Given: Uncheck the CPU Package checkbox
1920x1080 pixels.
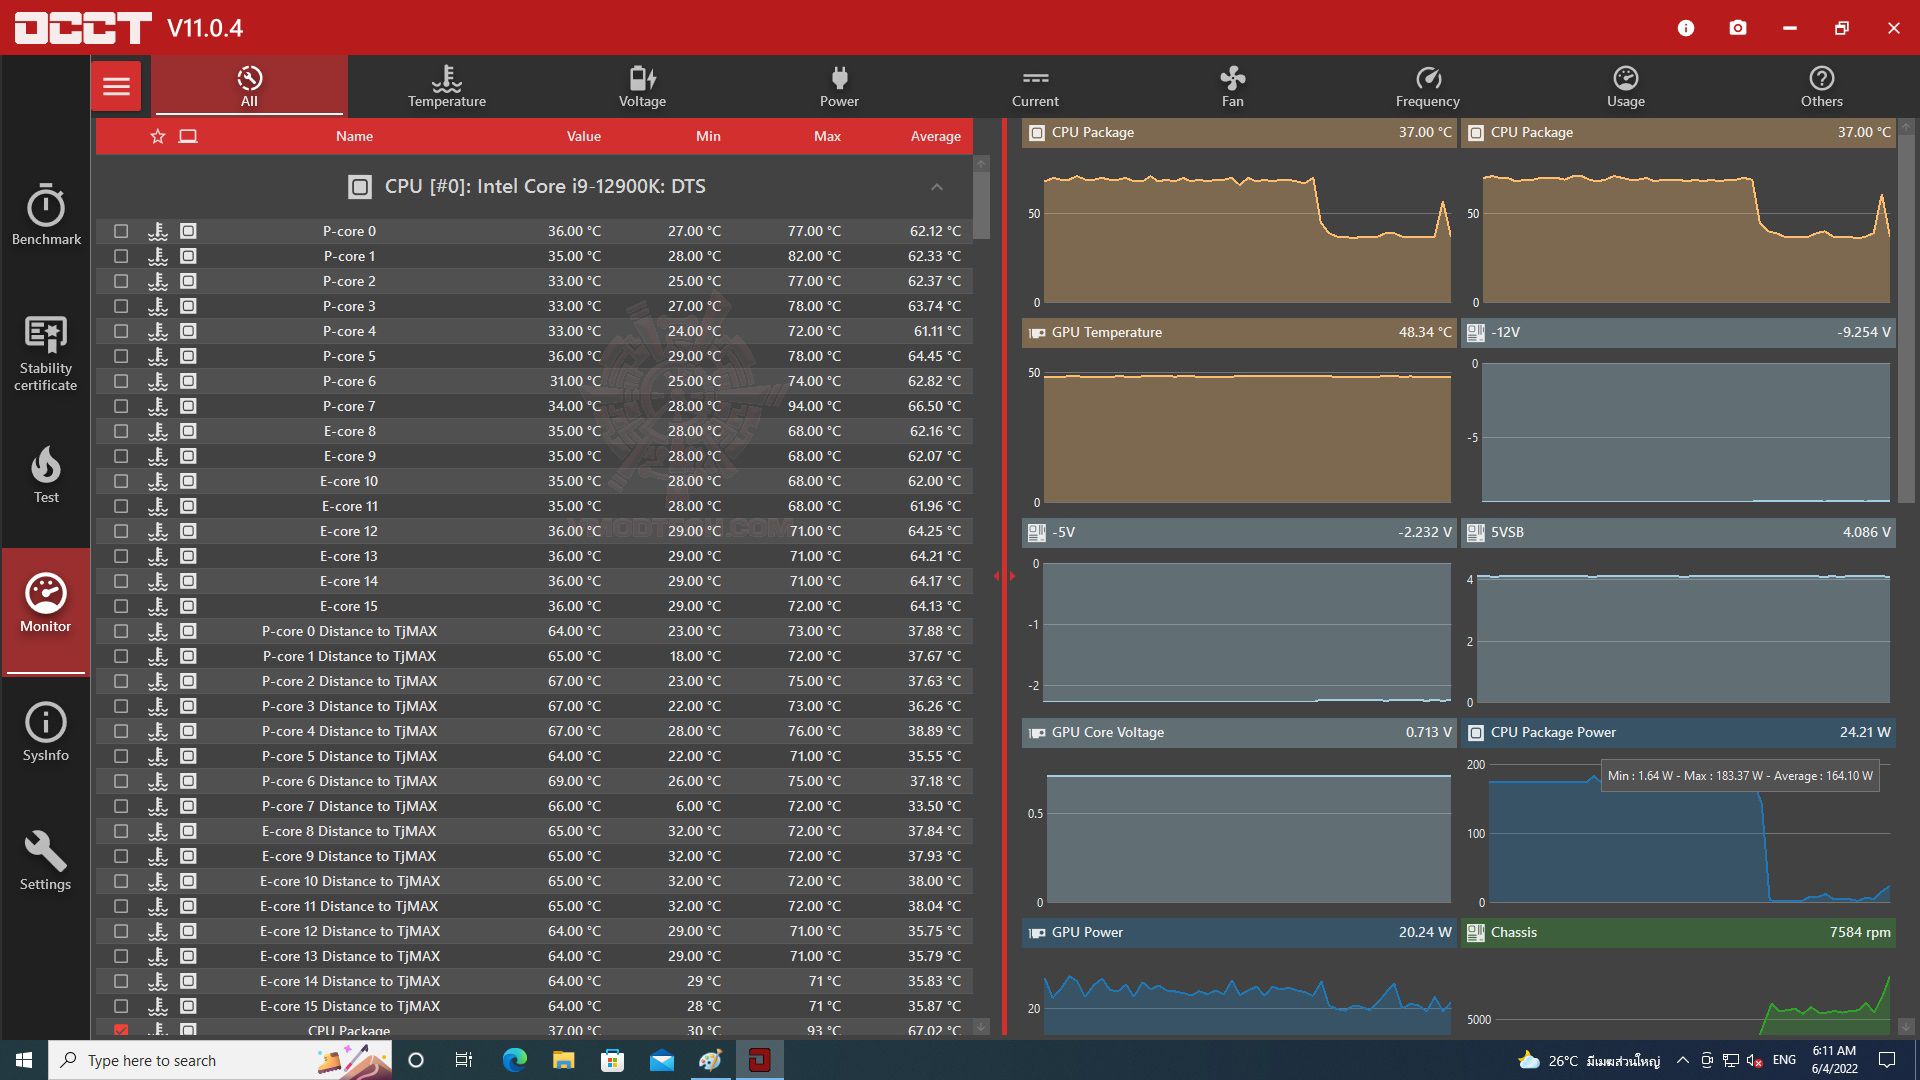Looking at the screenshot, I should tap(121, 1029).
